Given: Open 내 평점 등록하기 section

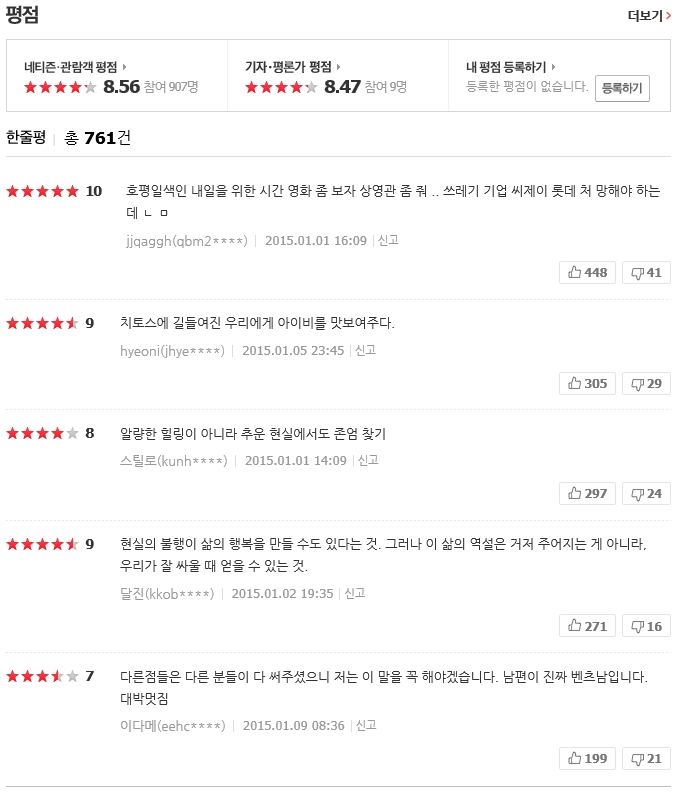Looking at the screenshot, I should tap(510, 67).
